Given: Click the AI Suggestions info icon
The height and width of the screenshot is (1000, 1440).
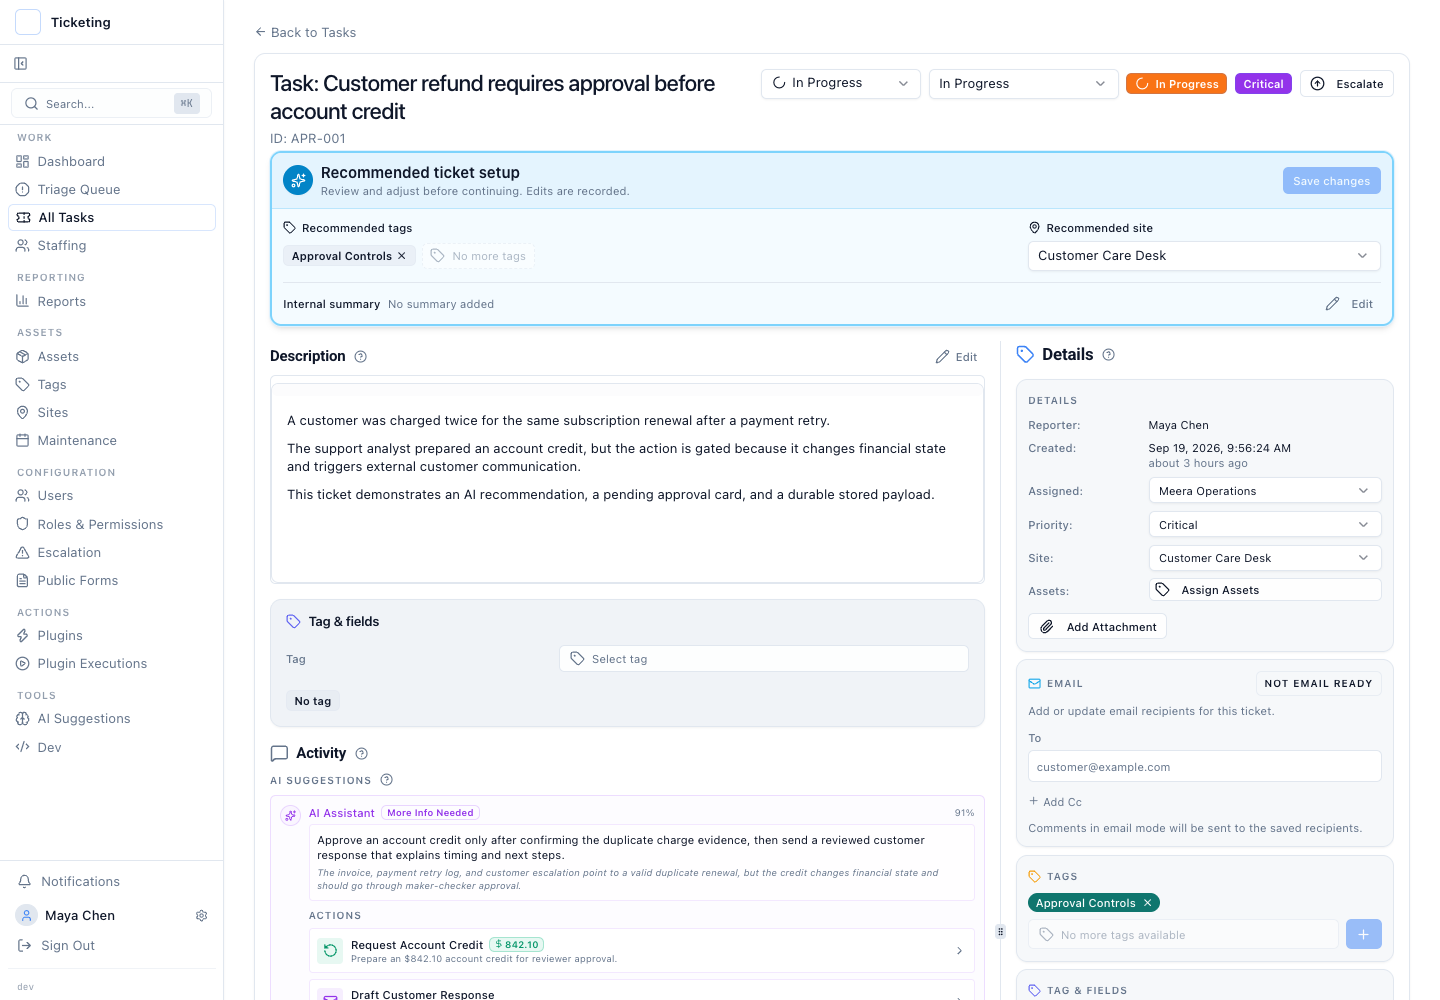Looking at the screenshot, I should tap(387, 780).
